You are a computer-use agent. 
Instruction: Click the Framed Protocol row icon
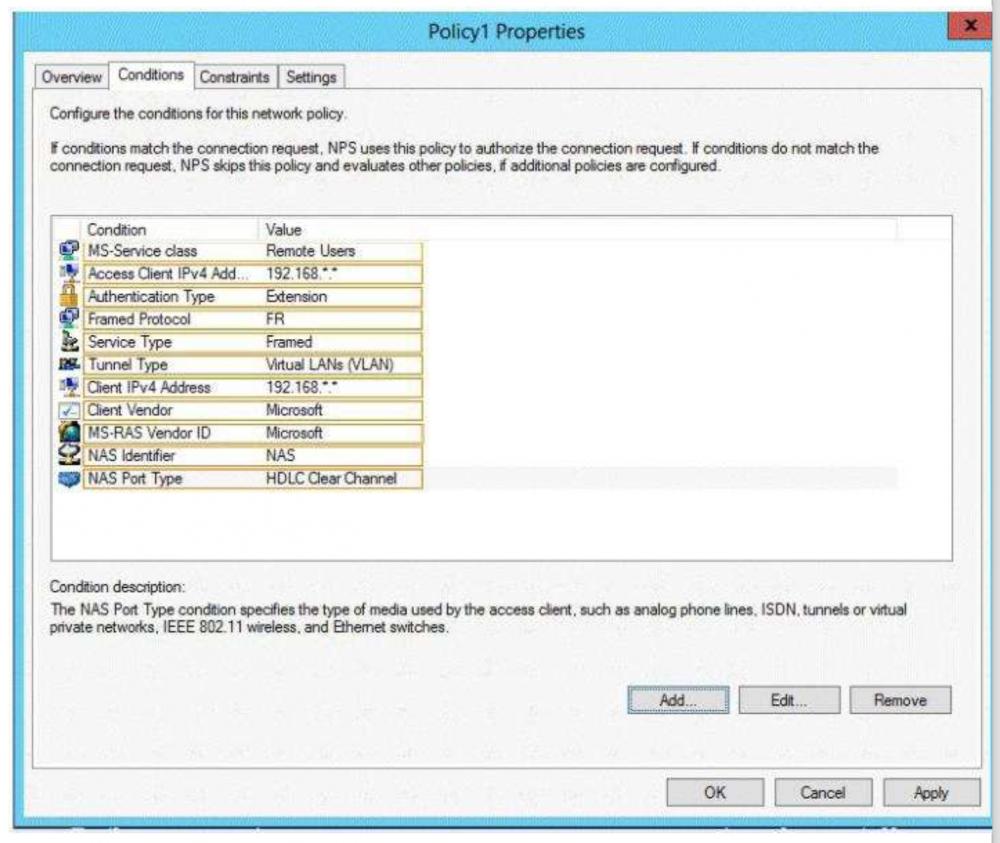point(69,318)
